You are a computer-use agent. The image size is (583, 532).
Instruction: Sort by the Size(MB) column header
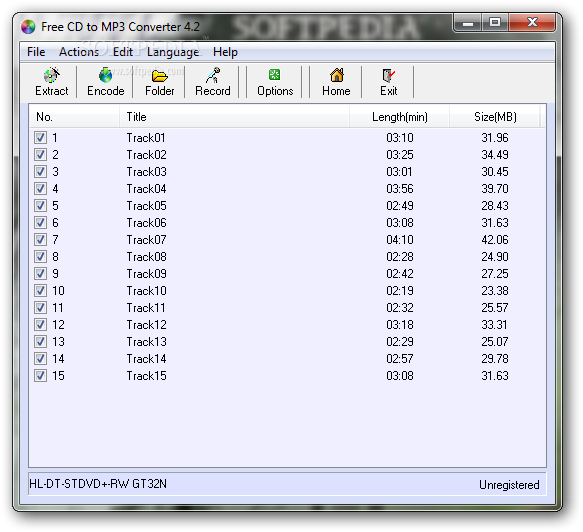click(495, 117)
